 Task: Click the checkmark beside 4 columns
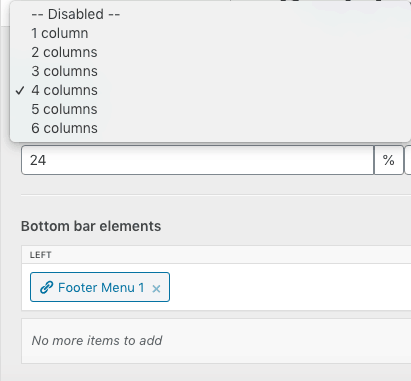[20, 90]
